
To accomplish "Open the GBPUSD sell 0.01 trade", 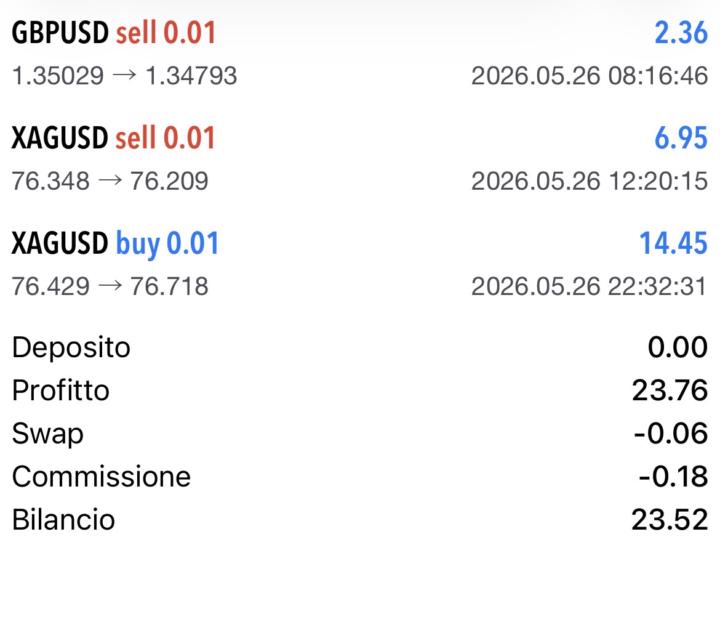I will click(360, 53).
